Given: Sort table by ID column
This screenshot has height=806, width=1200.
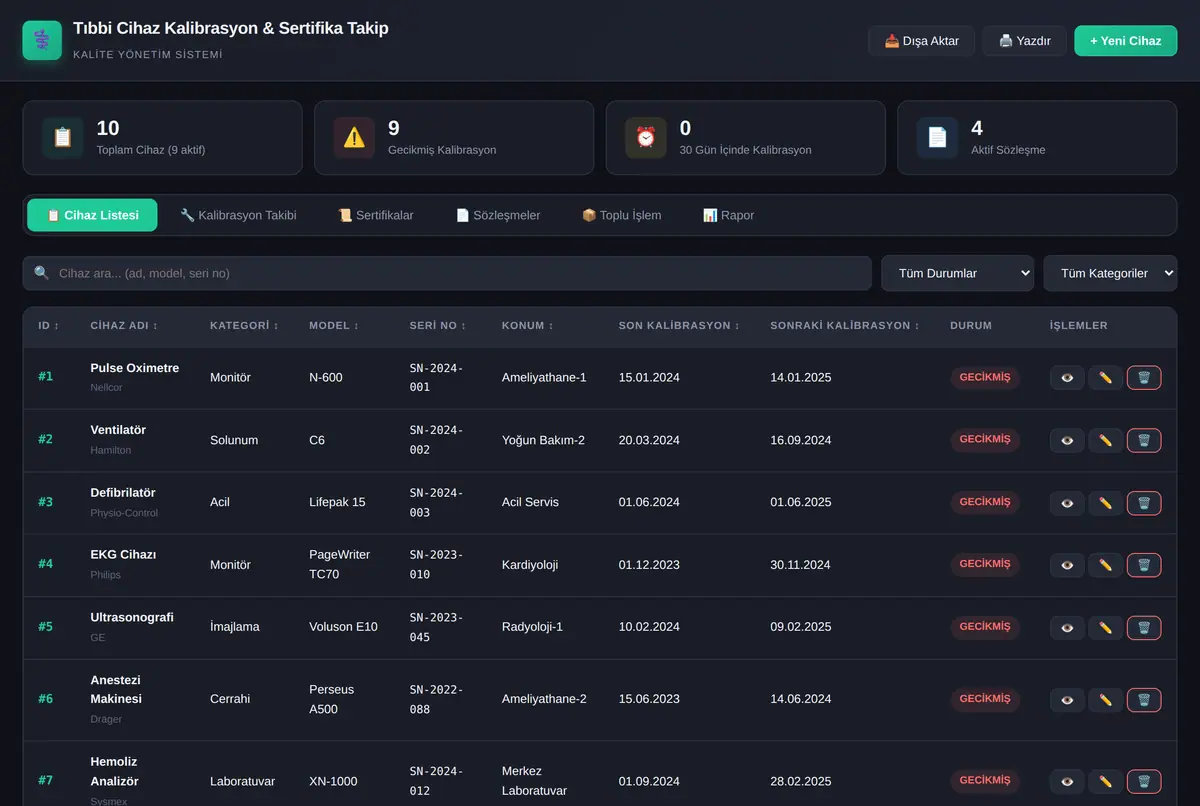Looking at the screenshot, I should (x=49, y=326).
